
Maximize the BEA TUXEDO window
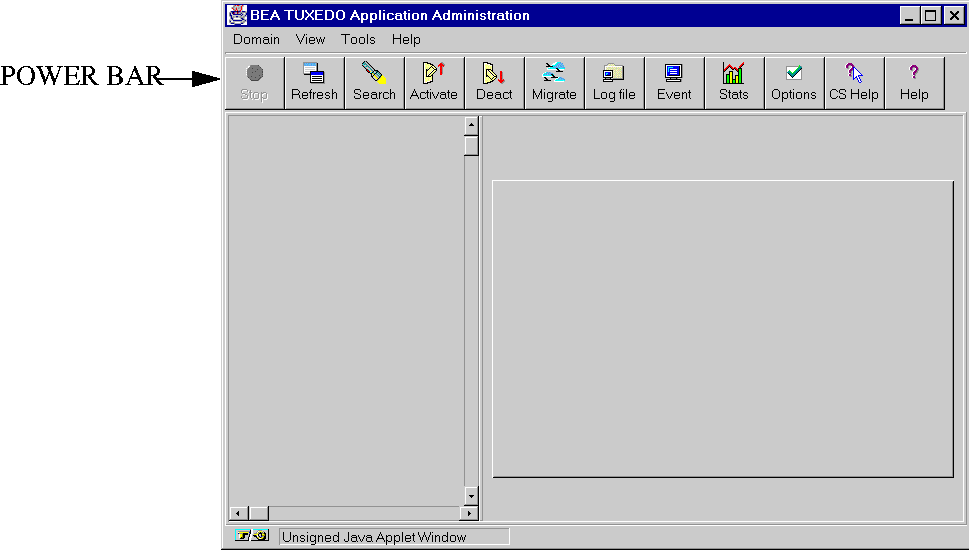[930, 15]
